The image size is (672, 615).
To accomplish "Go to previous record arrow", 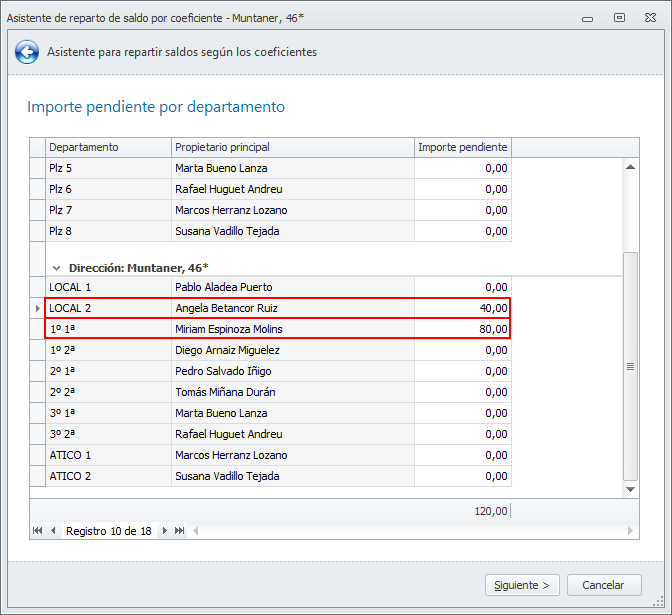I will [x=53, y=531].
